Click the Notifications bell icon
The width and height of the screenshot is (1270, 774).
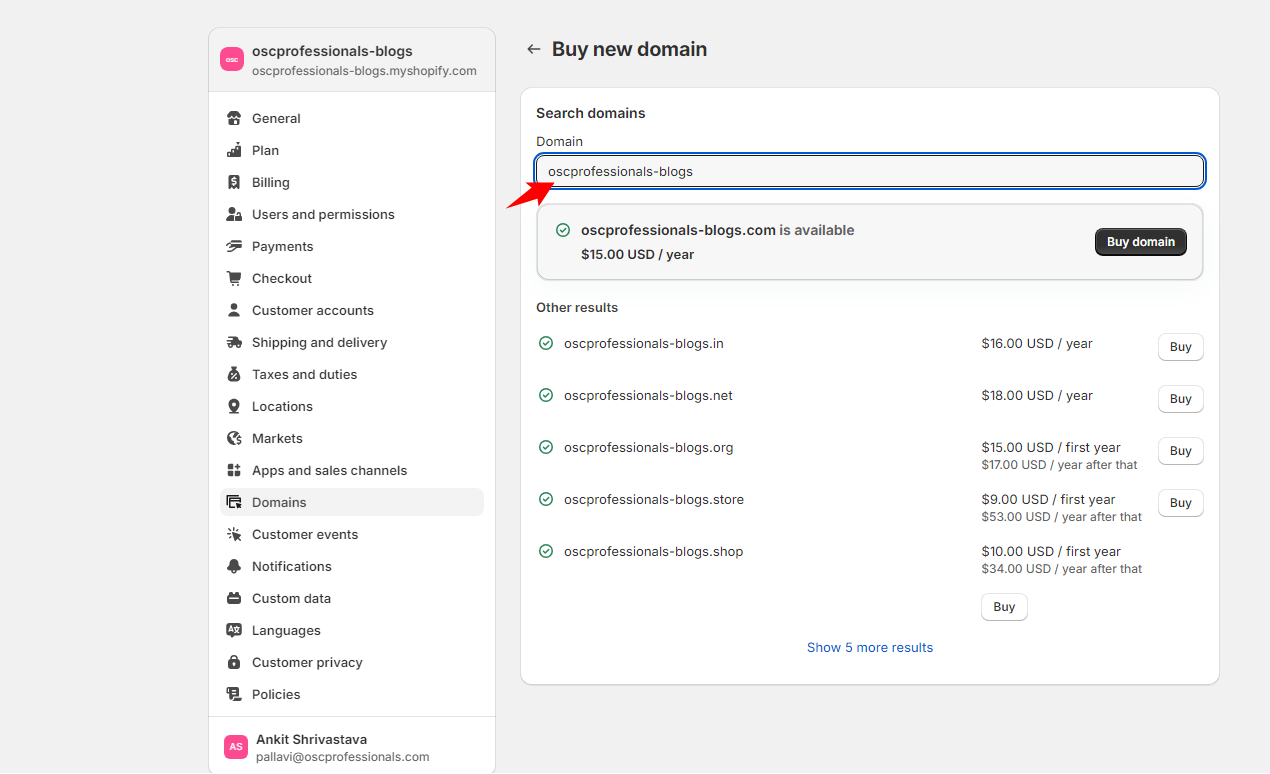click(x=234, y=566)
